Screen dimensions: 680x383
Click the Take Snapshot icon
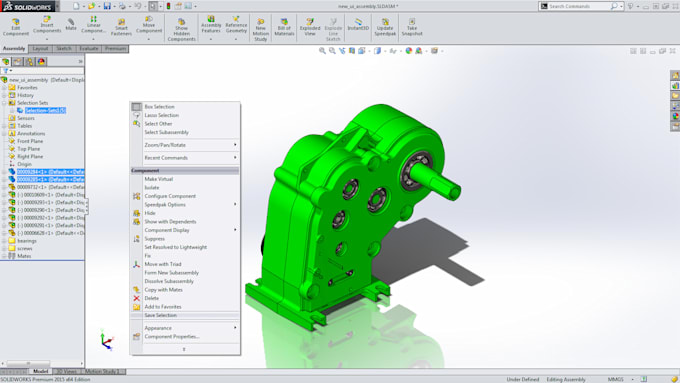coord(412,27)
